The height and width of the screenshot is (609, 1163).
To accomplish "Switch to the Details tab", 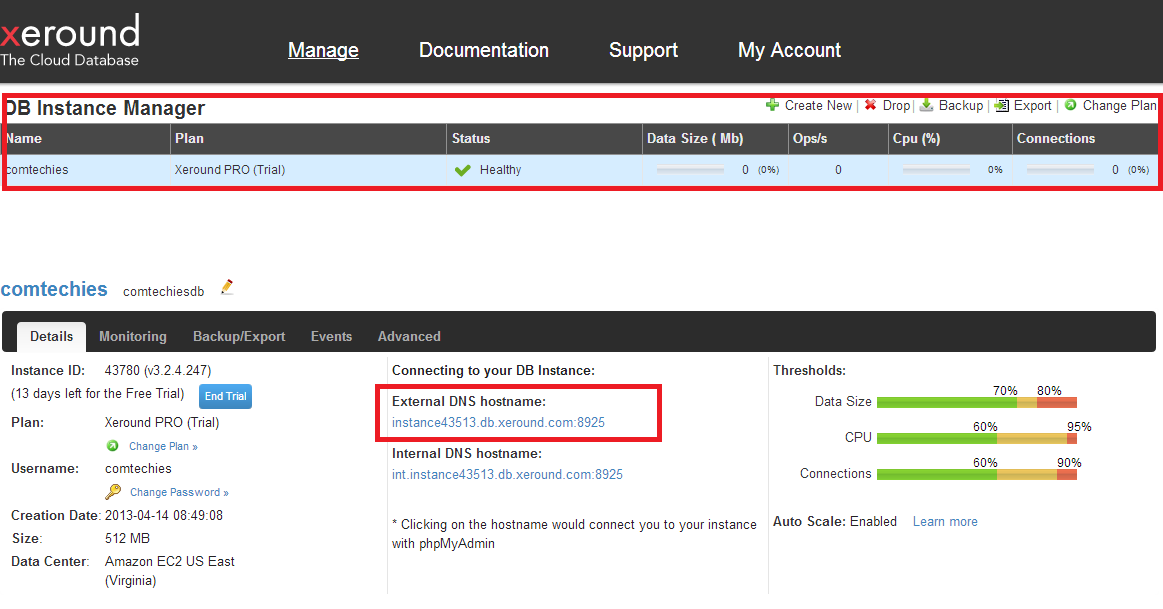I will [51, 336].
